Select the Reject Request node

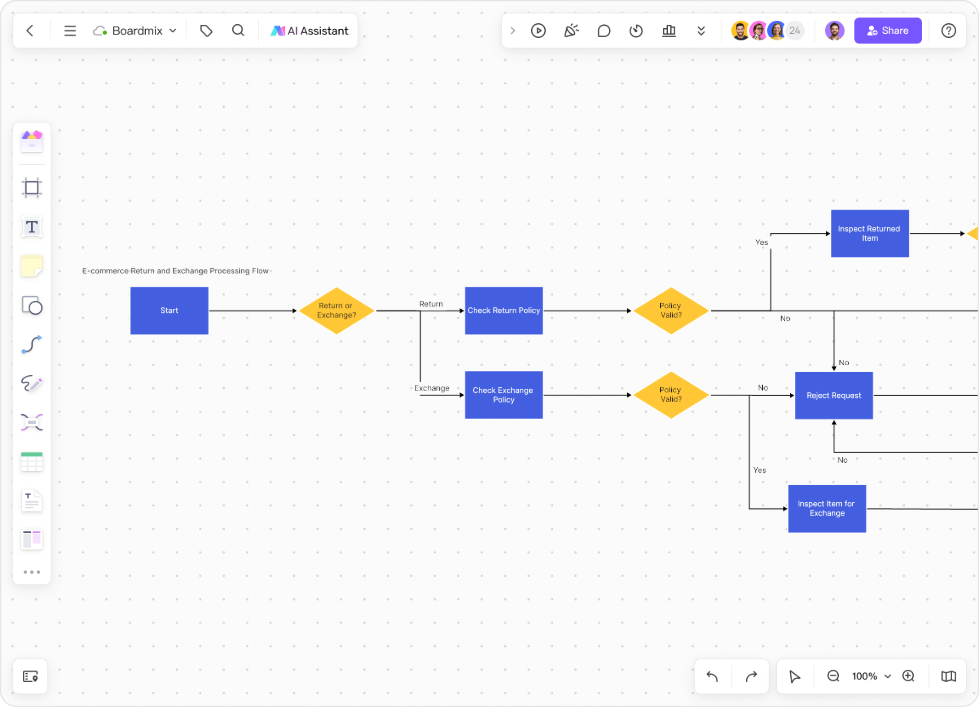coord(834,395)
